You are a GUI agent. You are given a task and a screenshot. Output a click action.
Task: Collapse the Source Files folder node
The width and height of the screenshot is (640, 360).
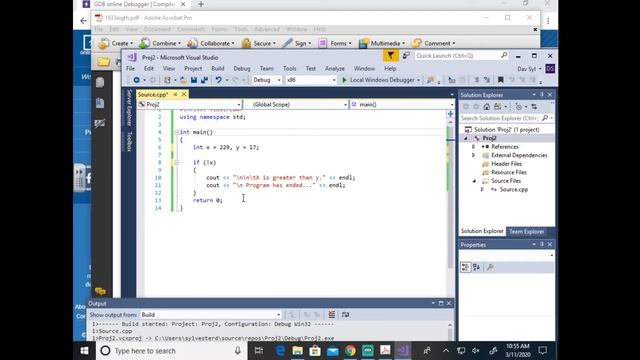click(x=474, y=181)
